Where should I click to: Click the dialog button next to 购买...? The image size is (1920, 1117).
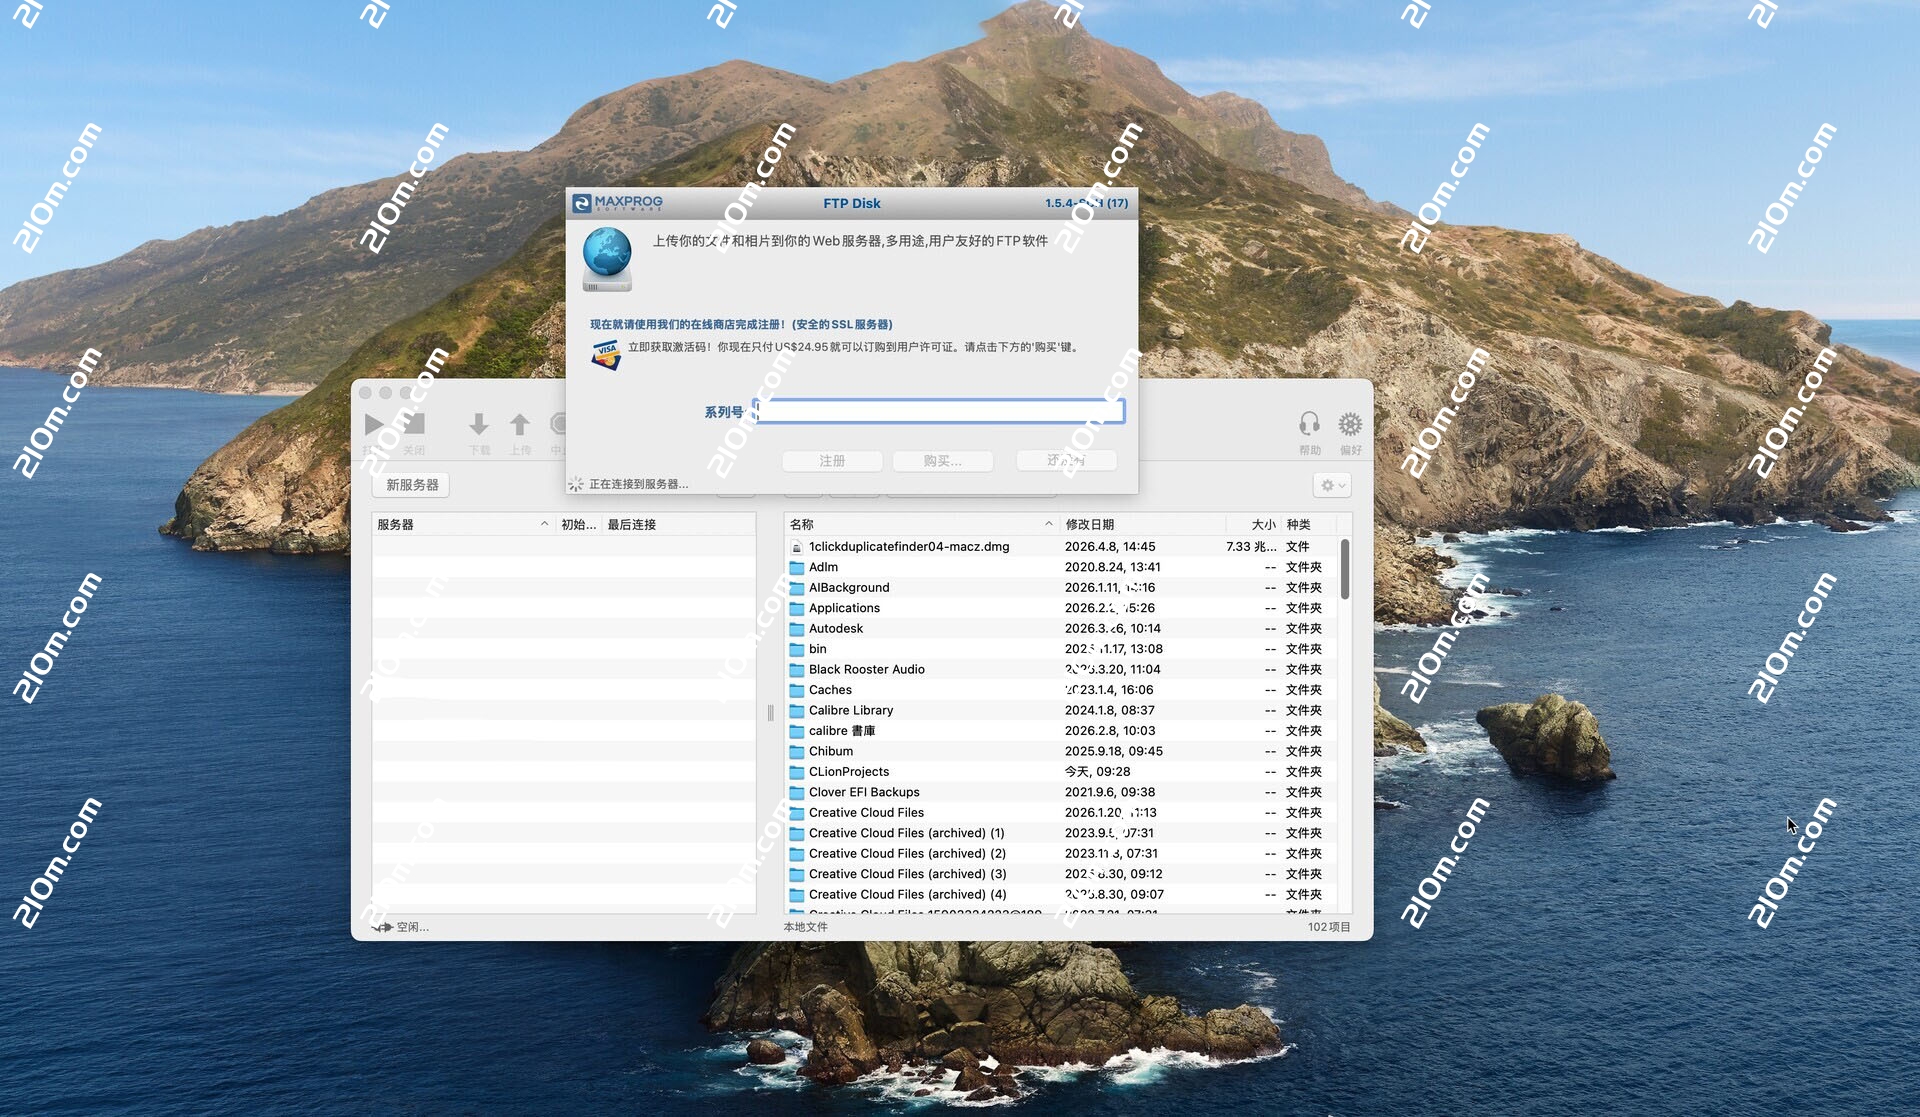[x=1067, y=460]
